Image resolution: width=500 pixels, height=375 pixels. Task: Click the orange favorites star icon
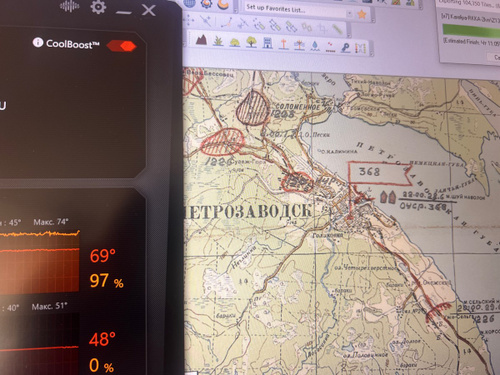pos(362,14)
